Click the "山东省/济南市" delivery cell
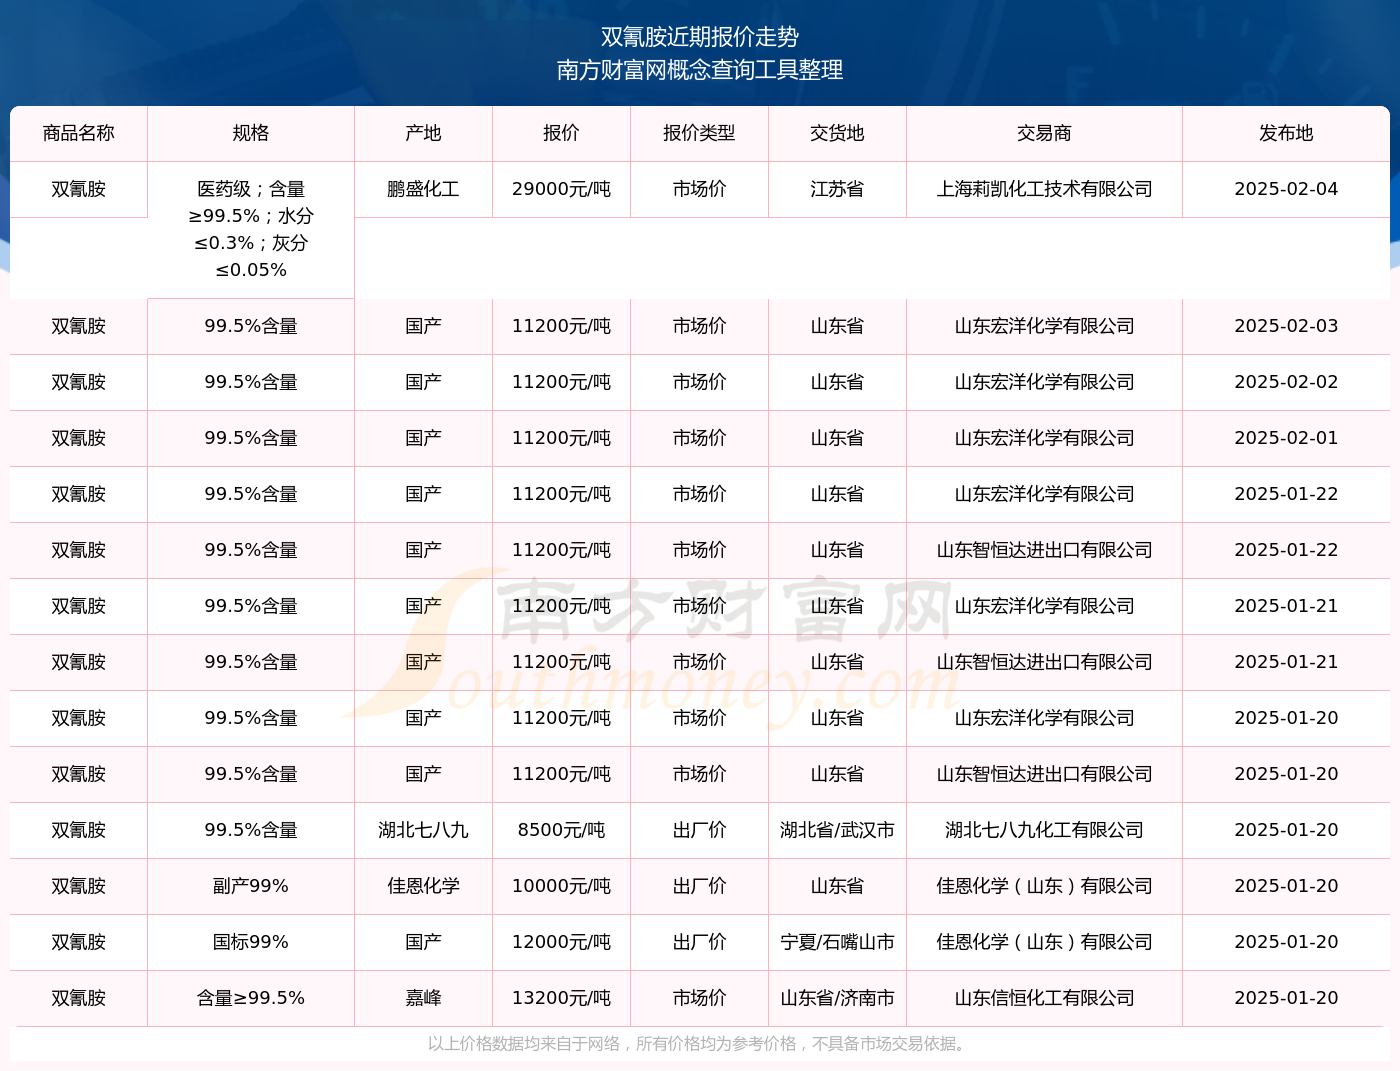 click(837, 998)
